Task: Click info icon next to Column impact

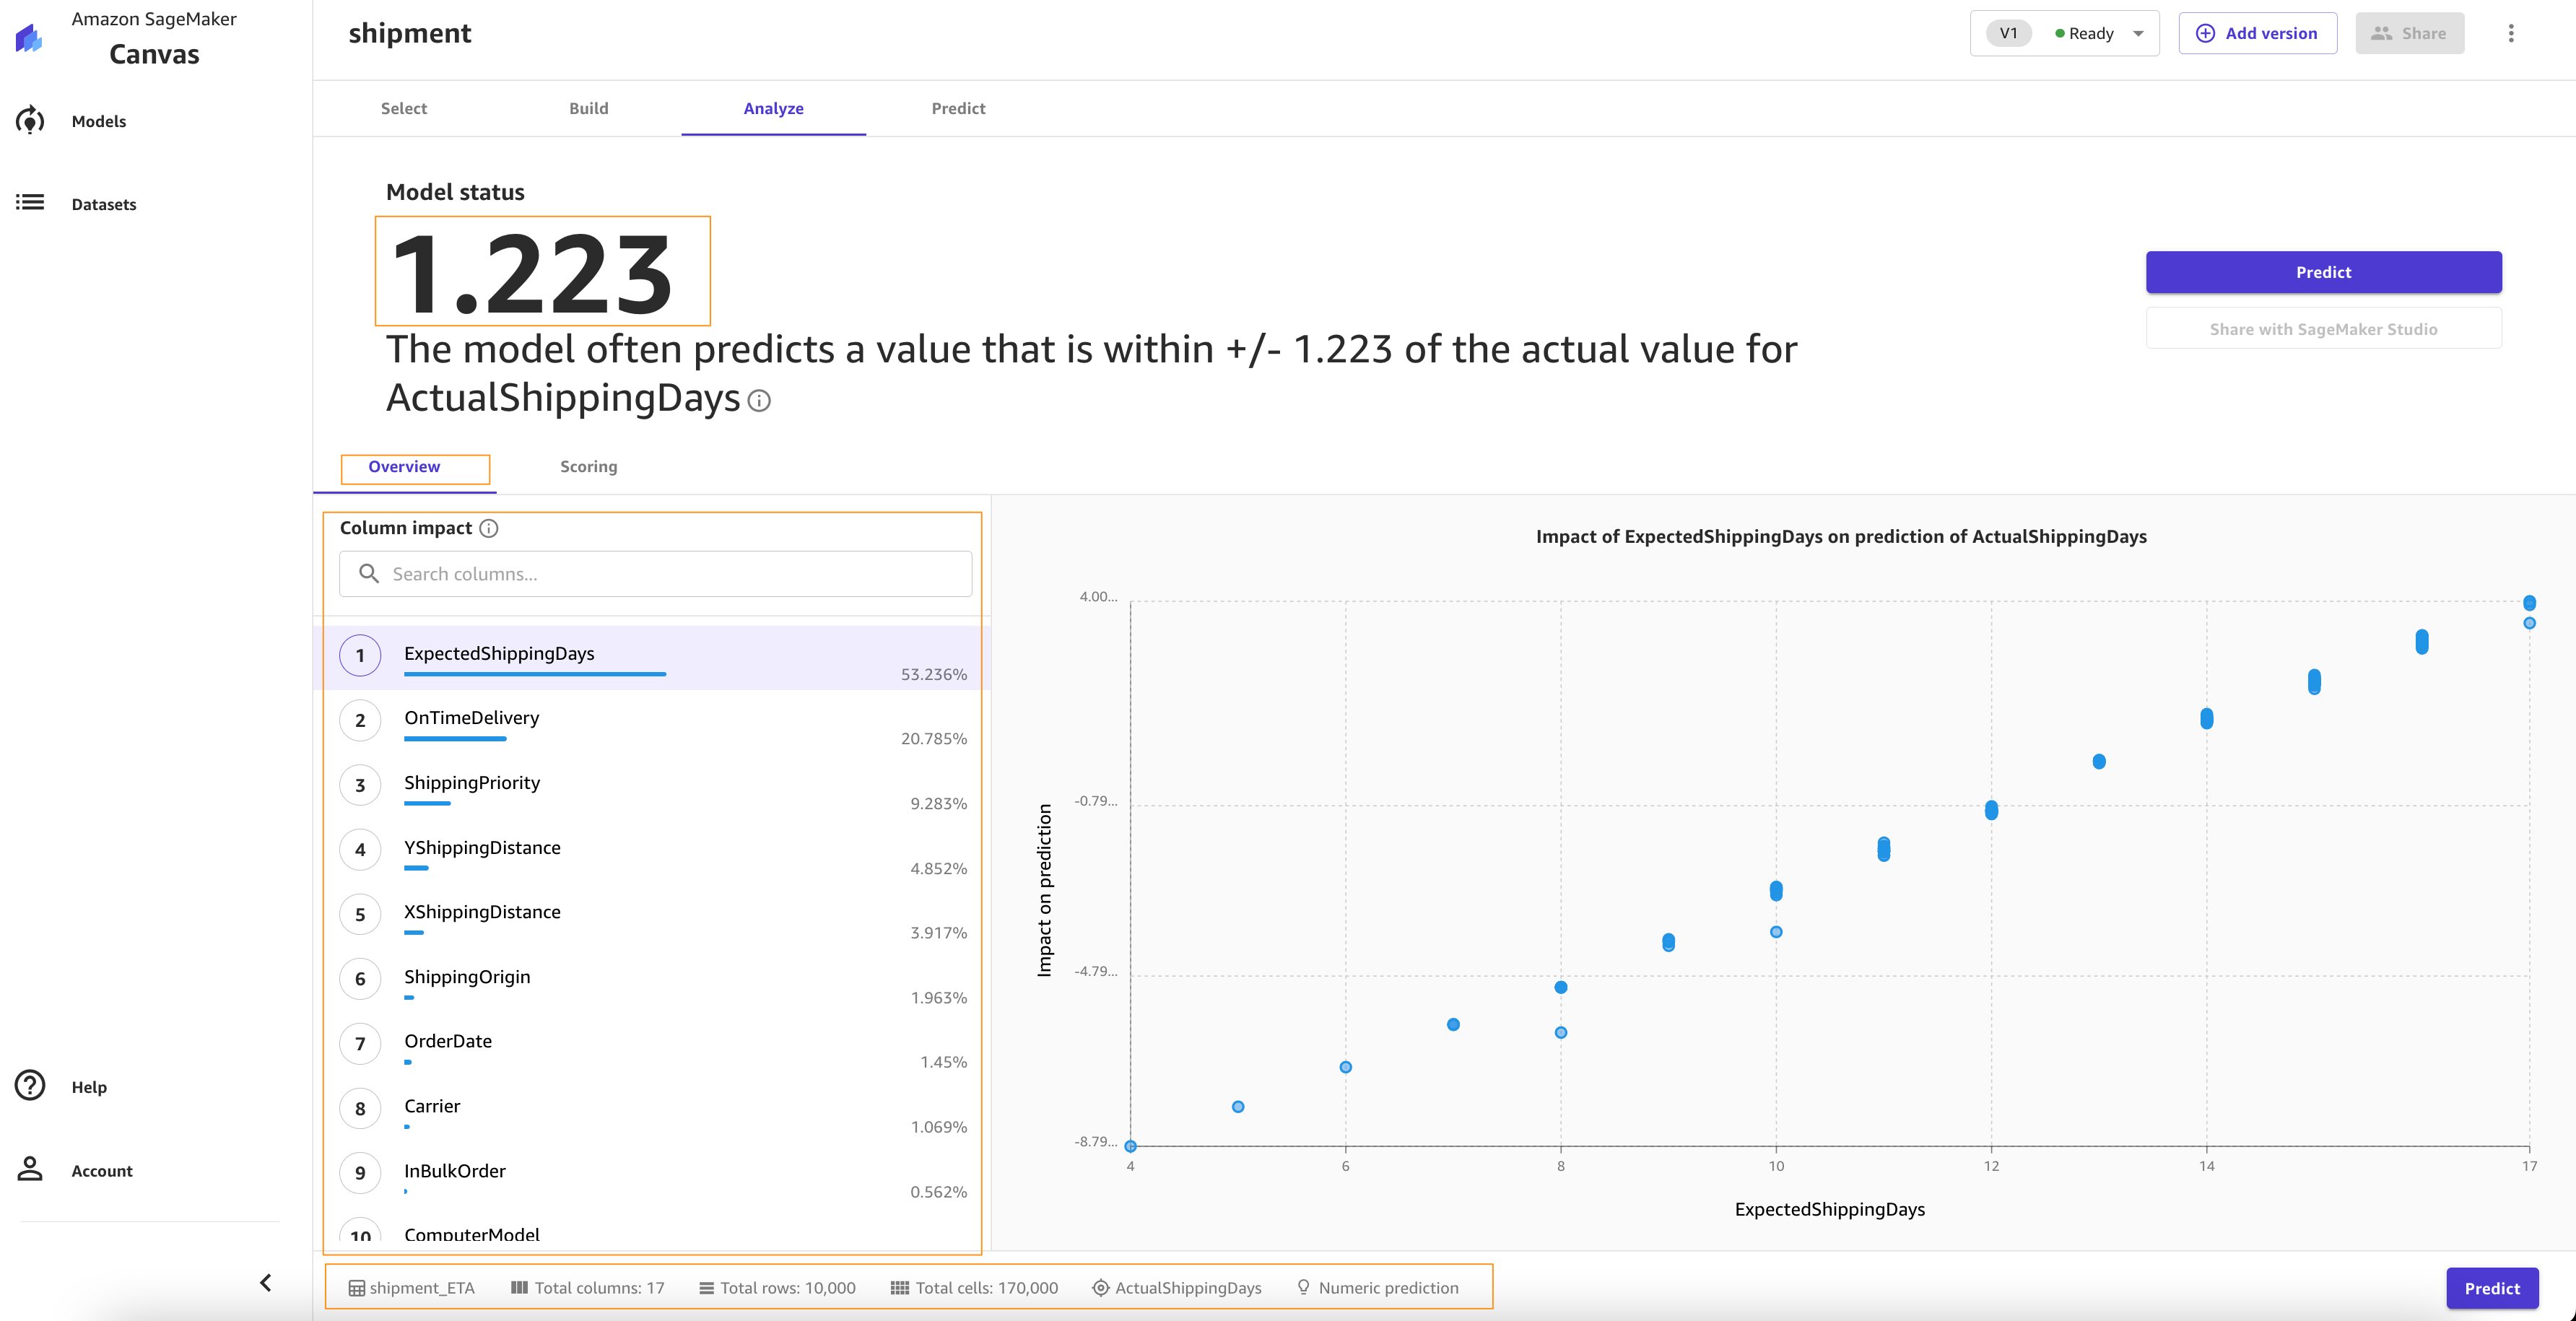Action: point(489,528)
